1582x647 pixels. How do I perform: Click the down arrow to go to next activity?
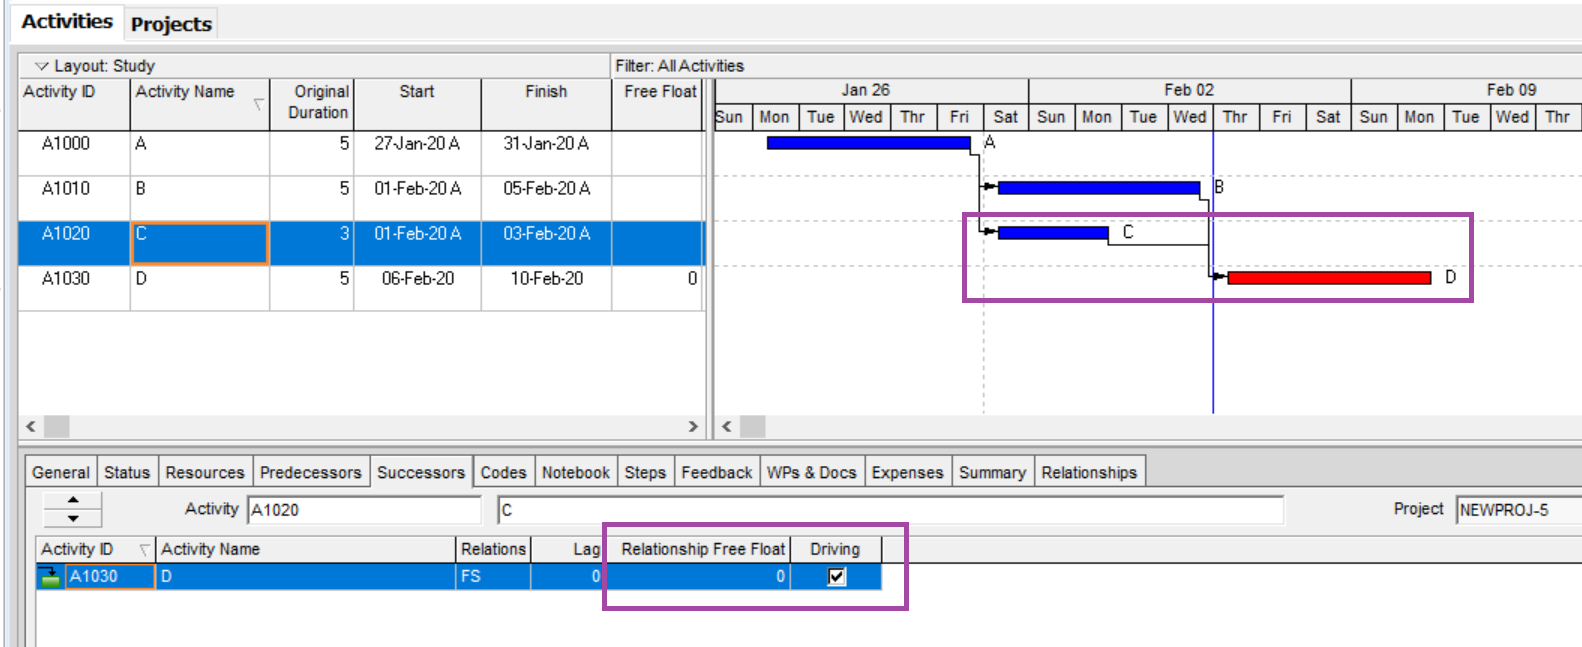pyautogui.click(x=73, y=518)
